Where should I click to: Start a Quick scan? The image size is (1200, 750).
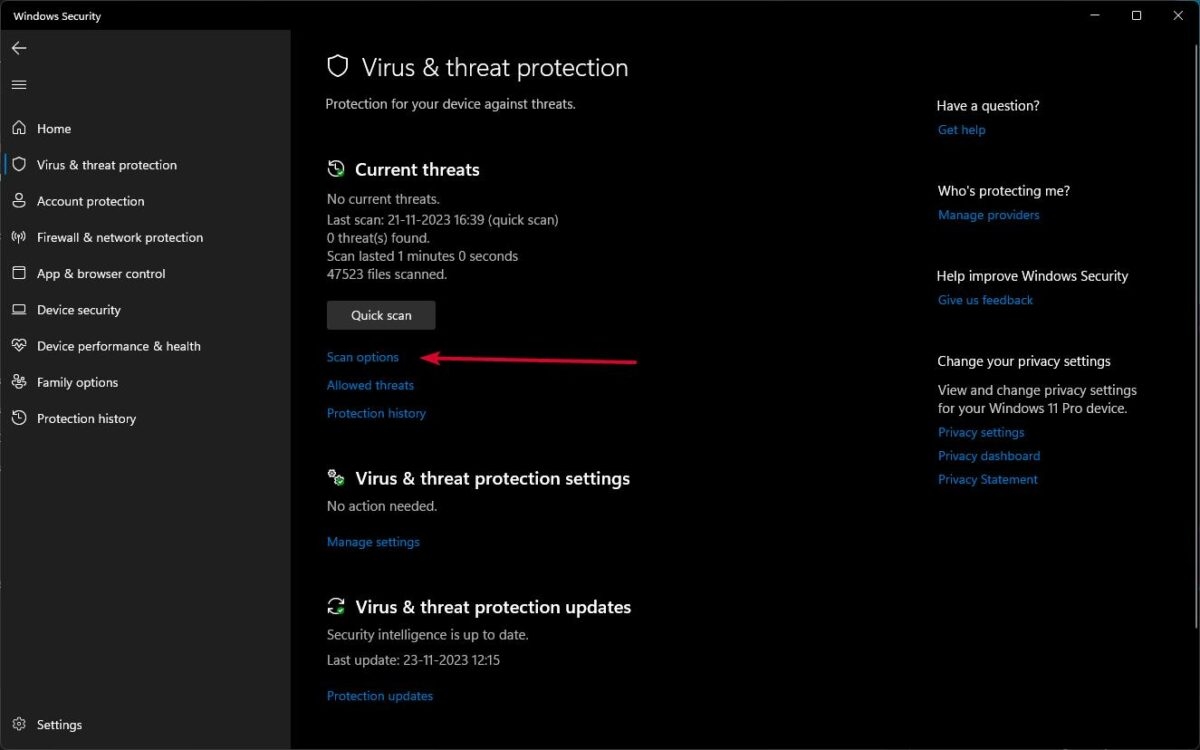(380, 314)
